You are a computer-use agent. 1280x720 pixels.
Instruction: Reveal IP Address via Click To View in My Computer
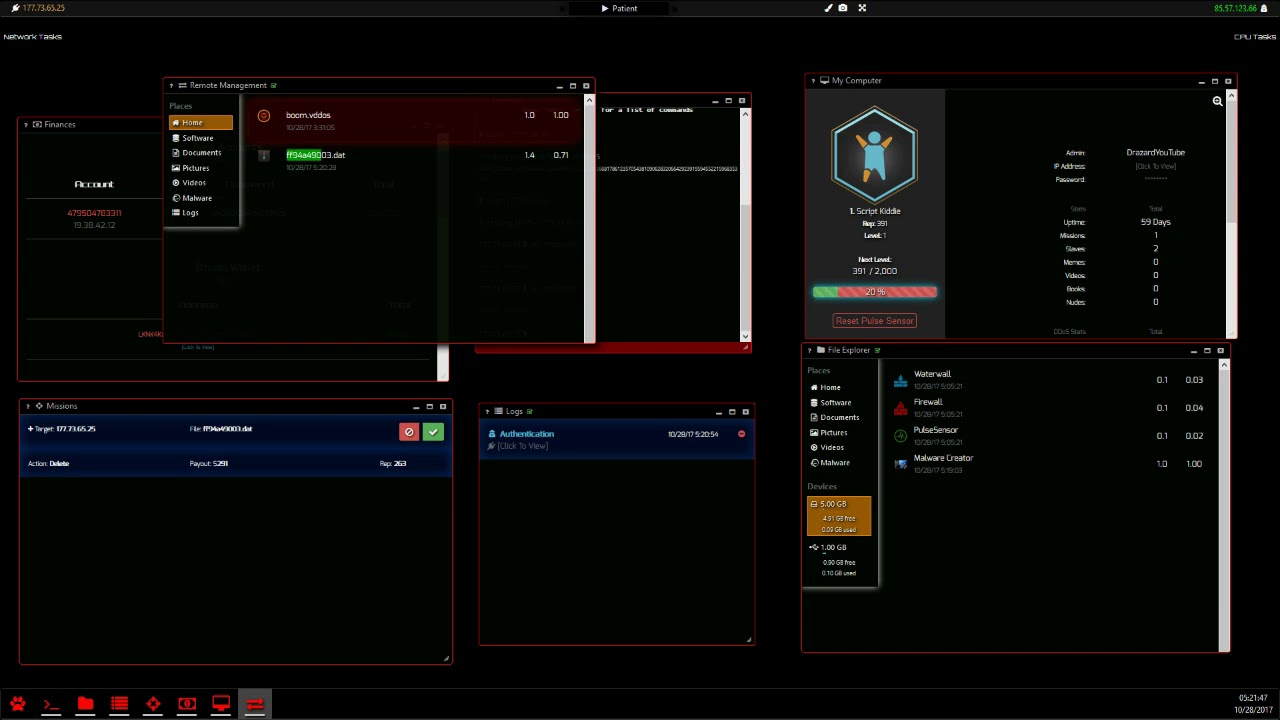[x=1155, y=166]
